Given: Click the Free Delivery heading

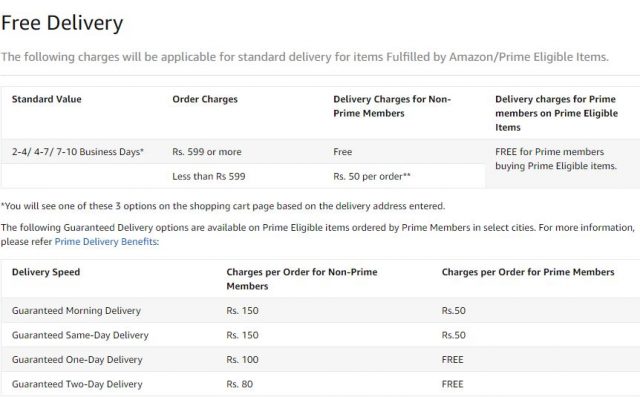Looking at the screenshot, I should click(x=62, y=23).
